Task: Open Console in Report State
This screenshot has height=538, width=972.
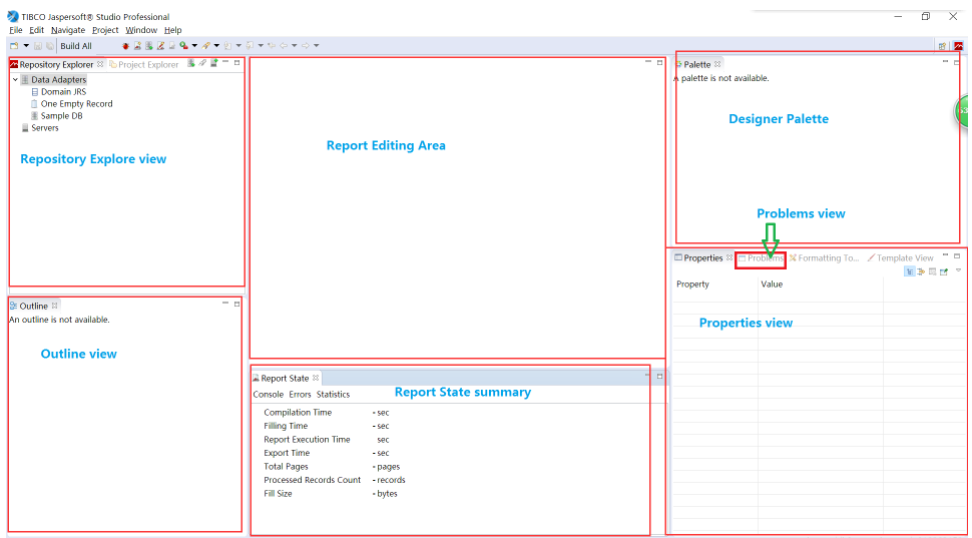Action: click(x=268, y=394)
